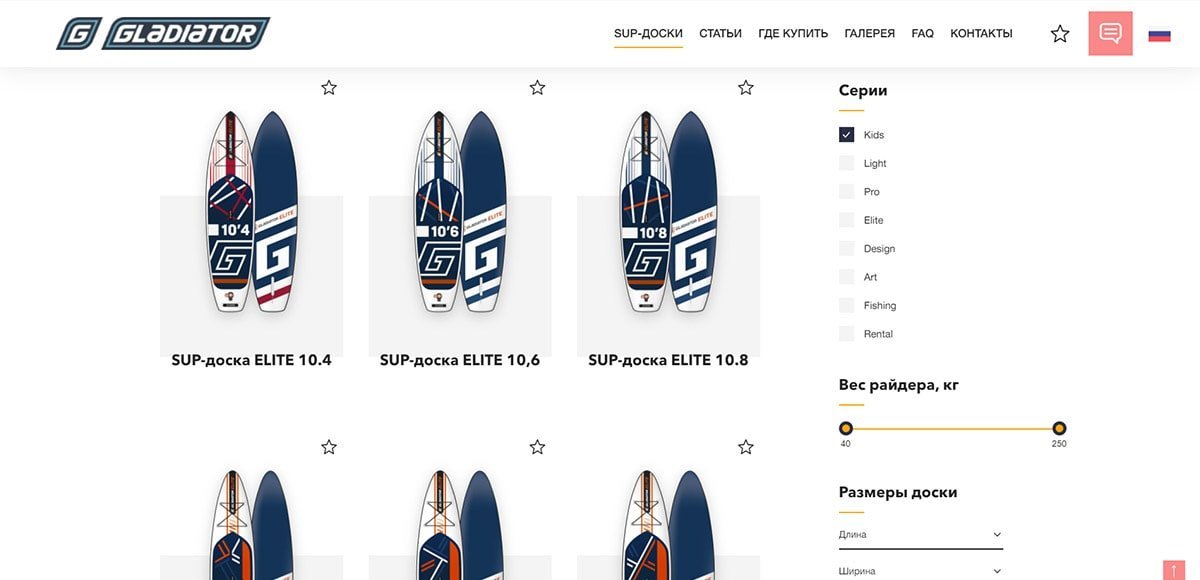The image size is (1200, 580).
Task: Favorite the ELITE 10.4 board star
Action: pyautogui.click(x=329, y=88)
